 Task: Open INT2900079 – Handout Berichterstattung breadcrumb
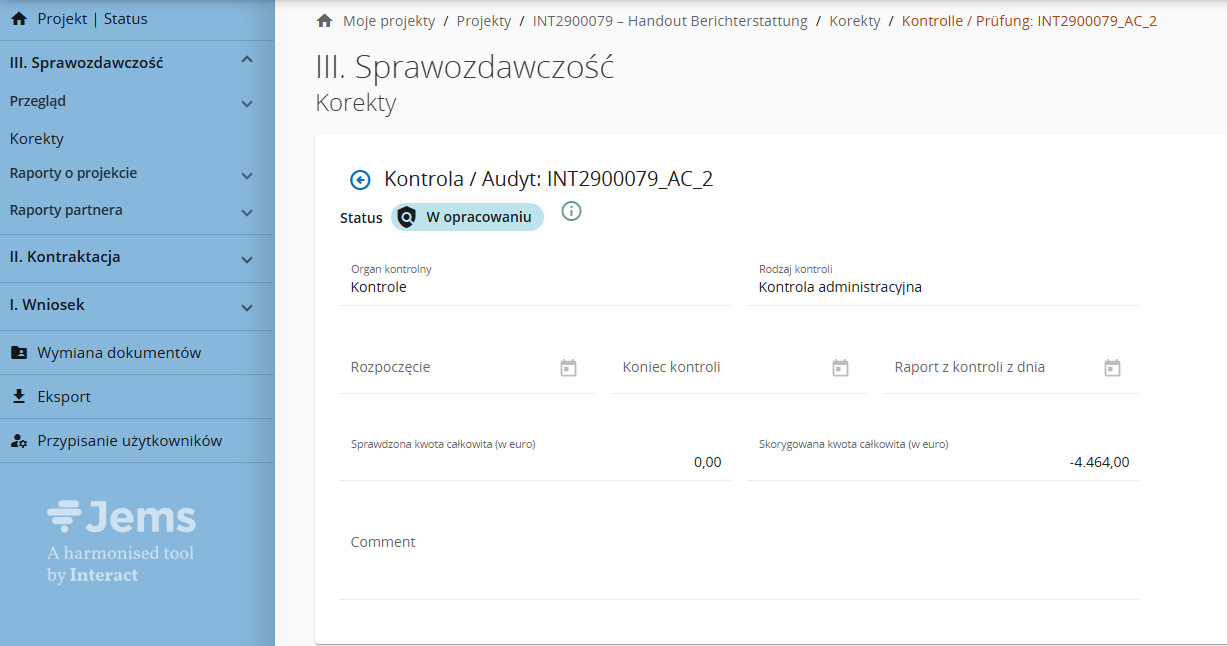669,21
